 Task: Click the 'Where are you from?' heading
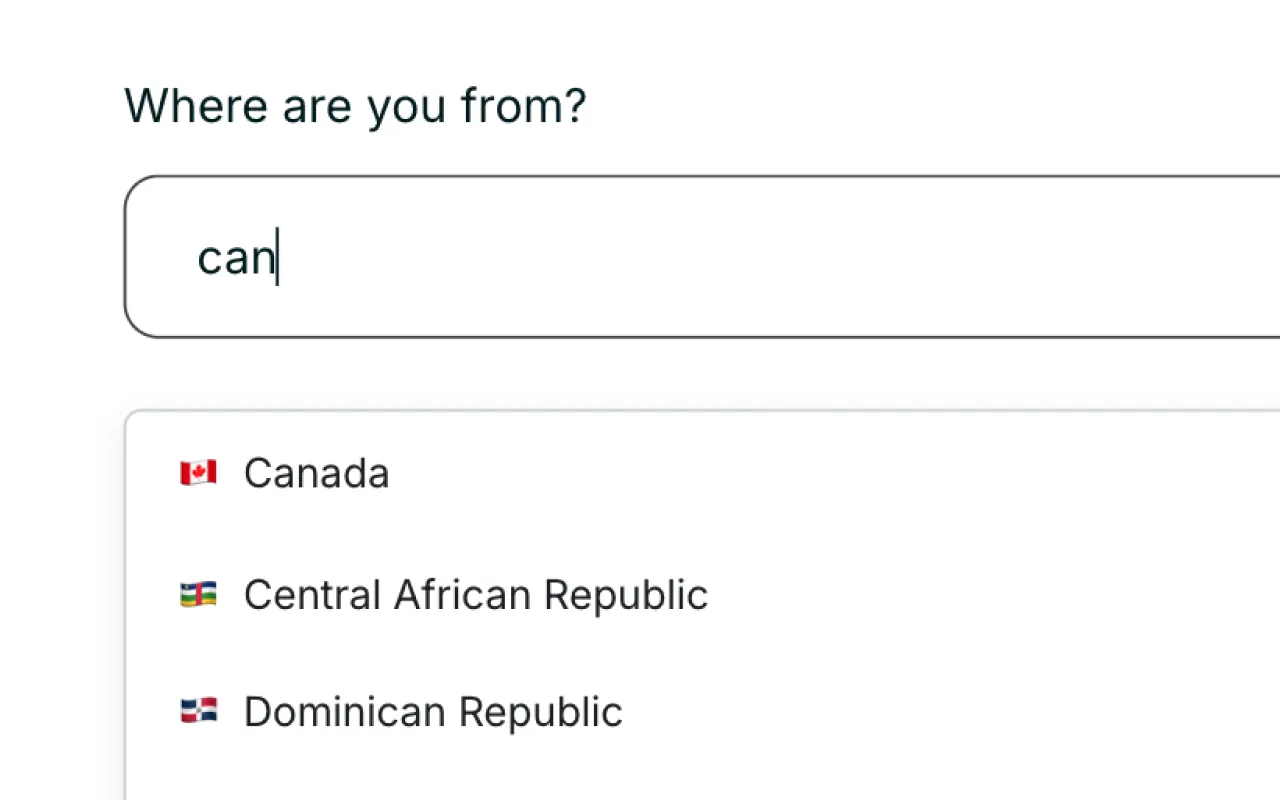(x=356, y=105)
